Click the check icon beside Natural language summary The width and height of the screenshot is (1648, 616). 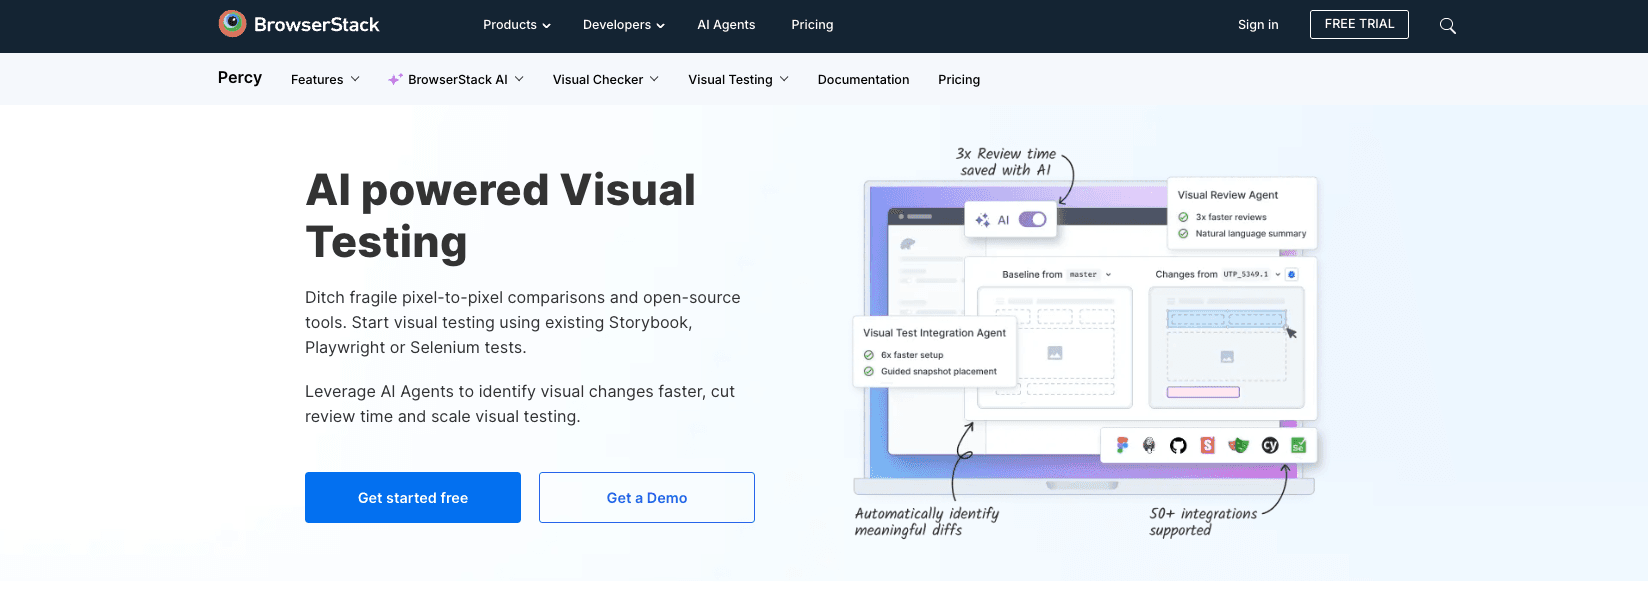pyautogui.click(x=1183, y=233)
